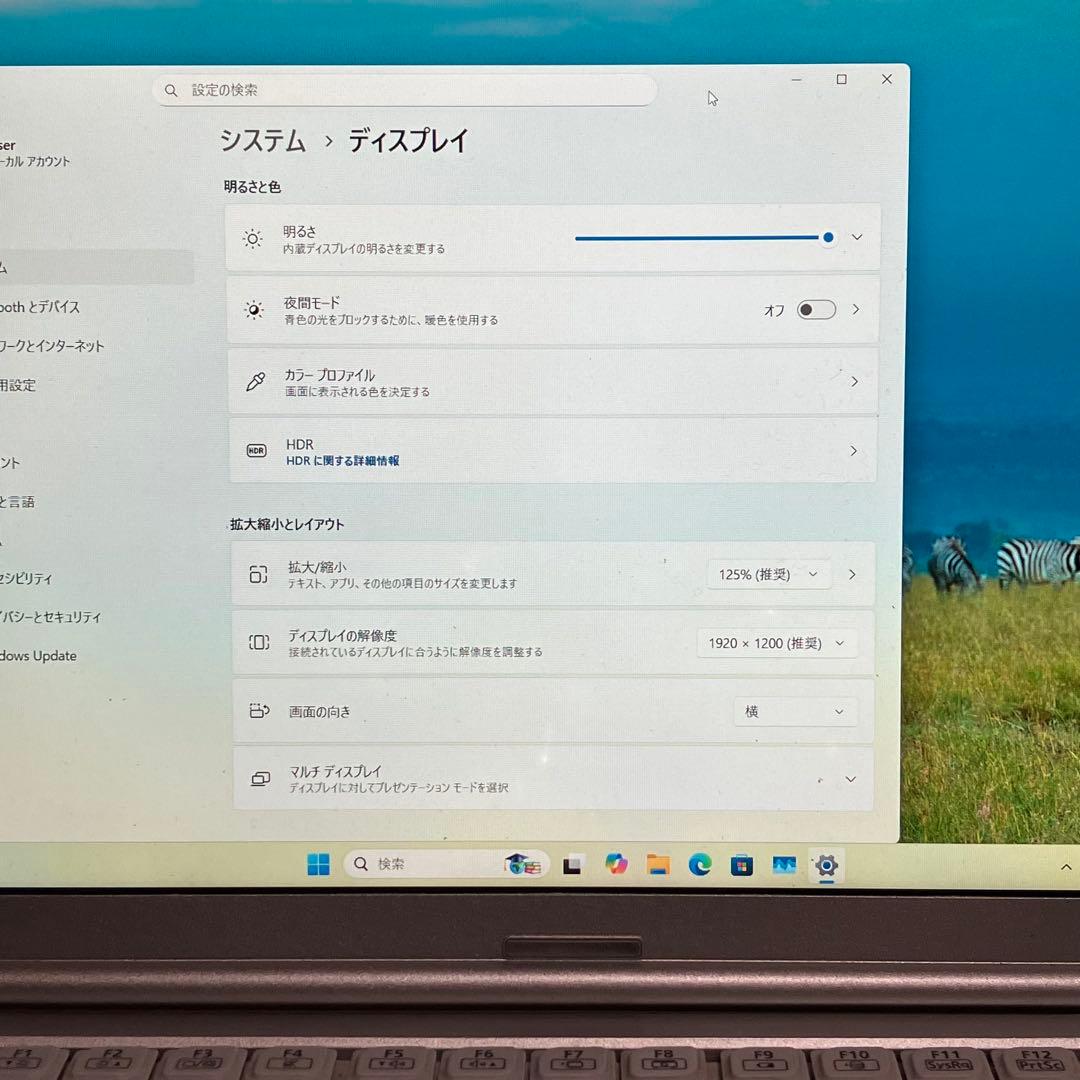Expand the 明るさ brightness options chevron
1080x1080 pixels.
857,238
